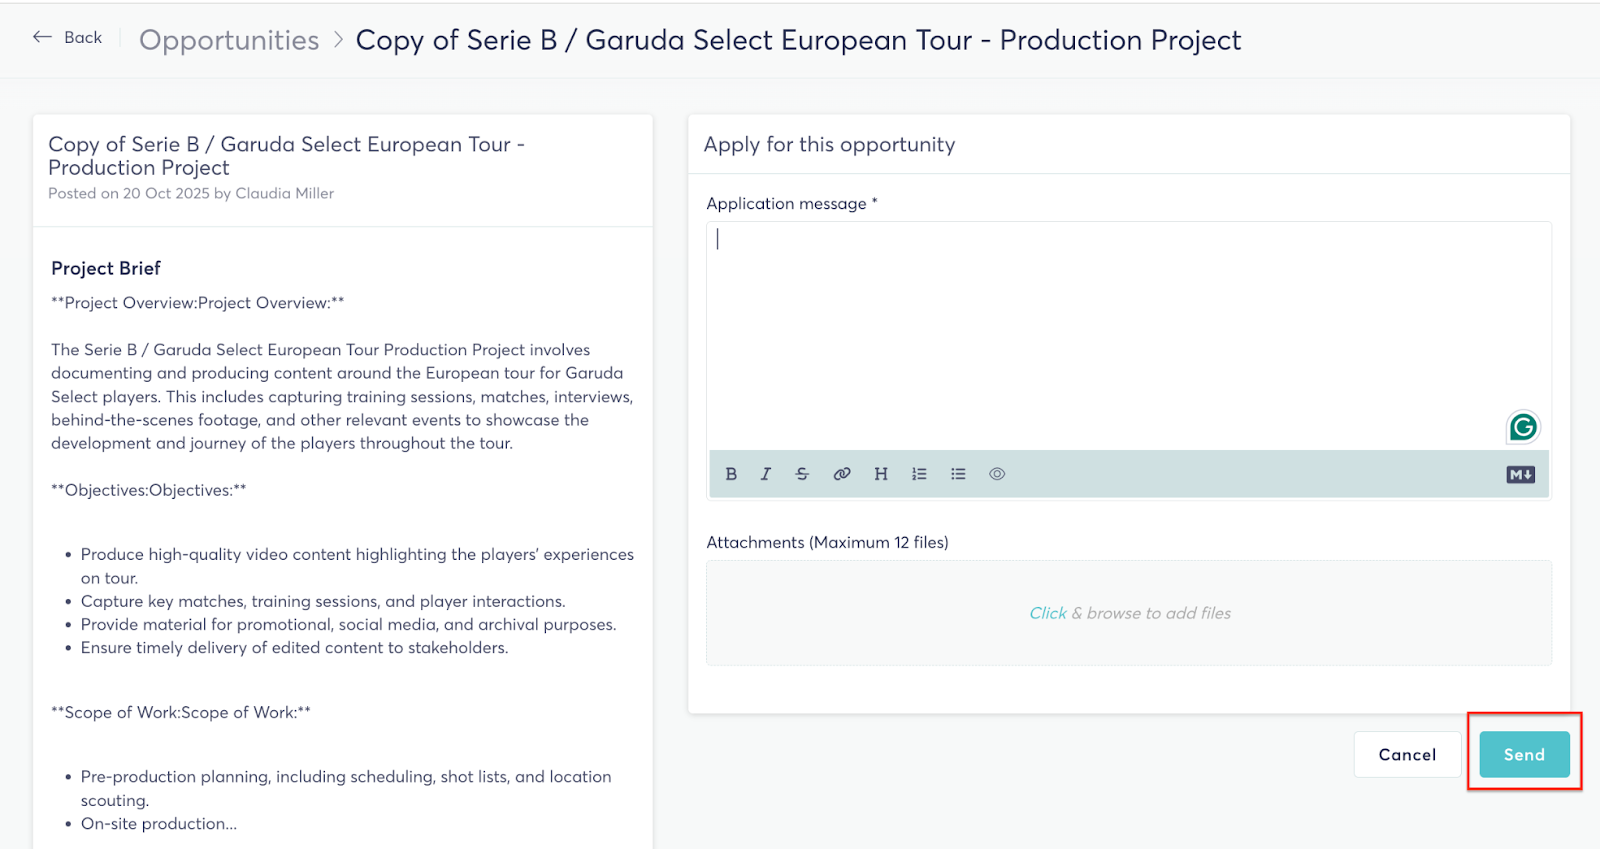Go back using the Back arrow
Image resolution: width=1600 pixels, height=849 pixels.
tap(68, 38)
